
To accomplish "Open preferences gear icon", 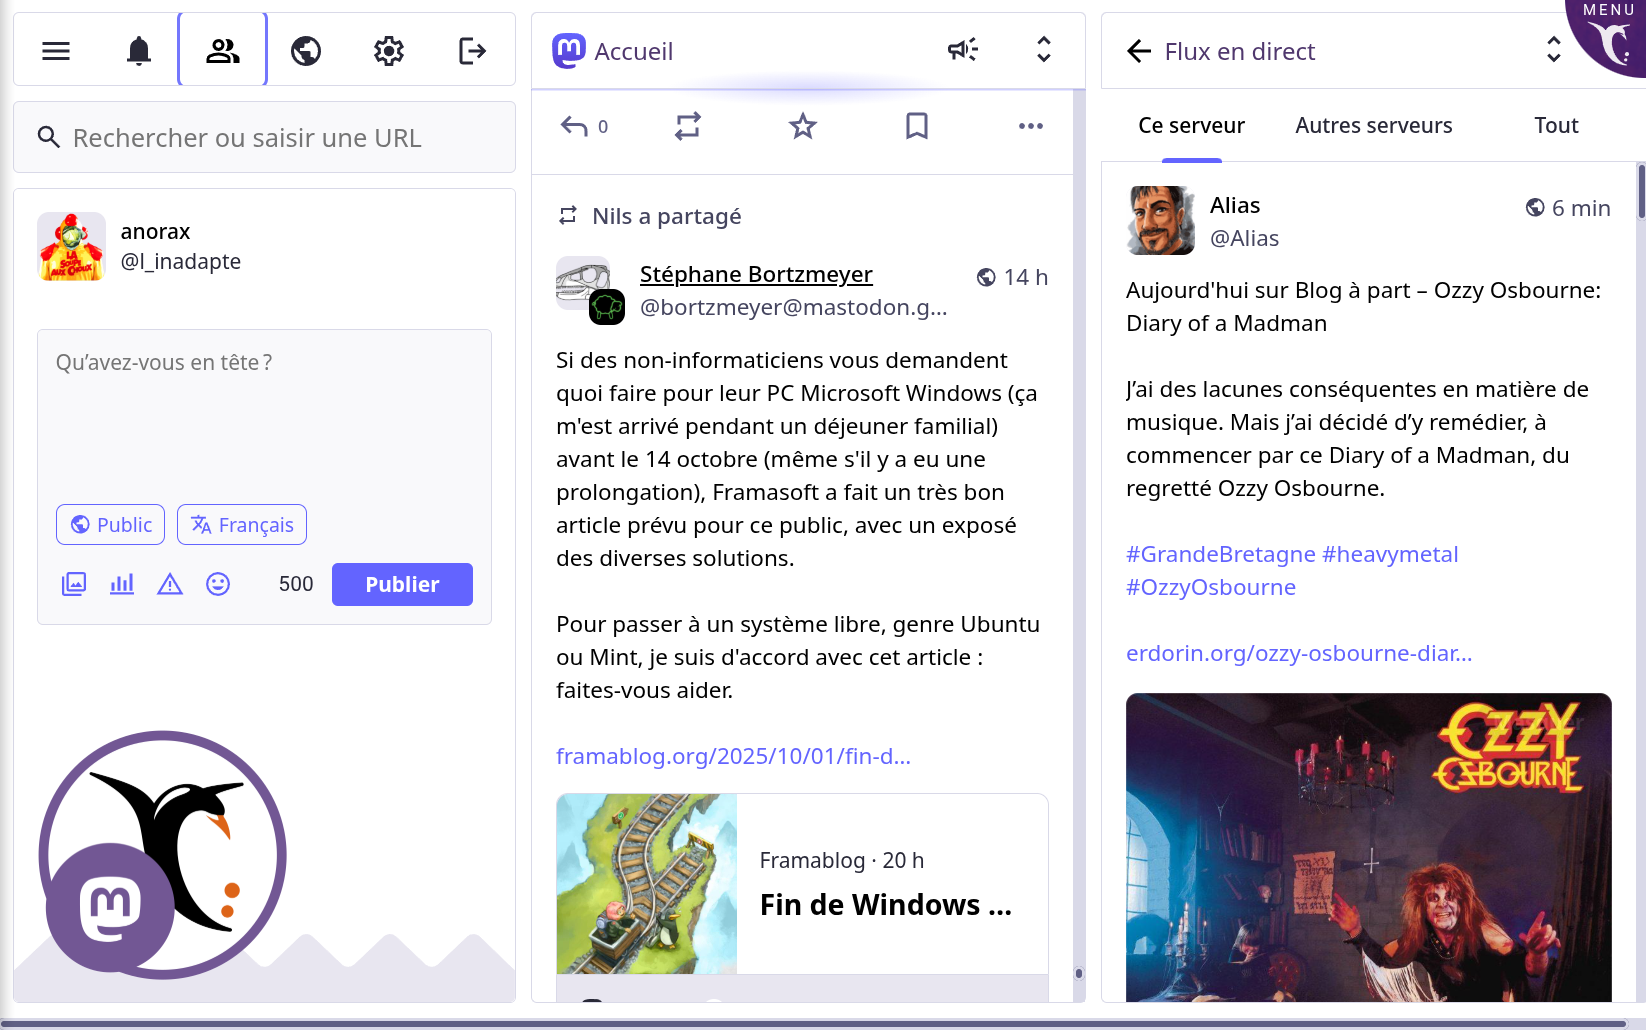I will pyautogui.click(x=389, y=51).
